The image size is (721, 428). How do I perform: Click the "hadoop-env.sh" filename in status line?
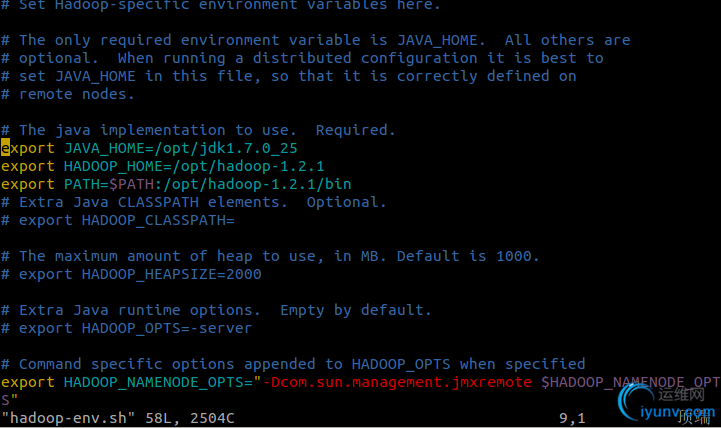coord(69,418)
